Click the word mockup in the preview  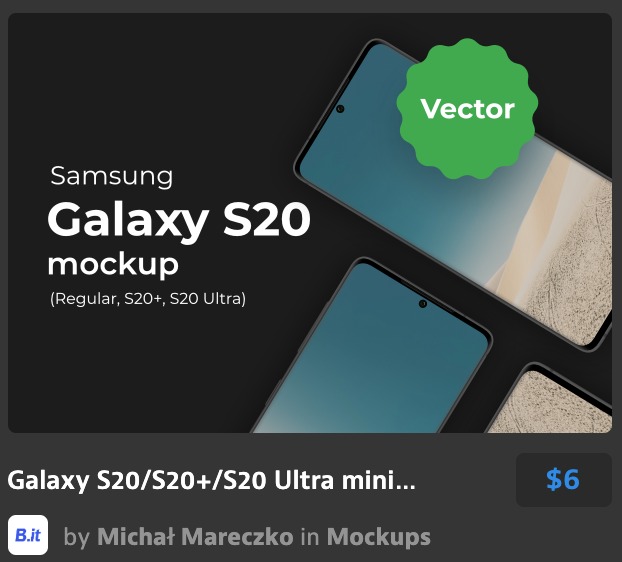click(113, 265)
